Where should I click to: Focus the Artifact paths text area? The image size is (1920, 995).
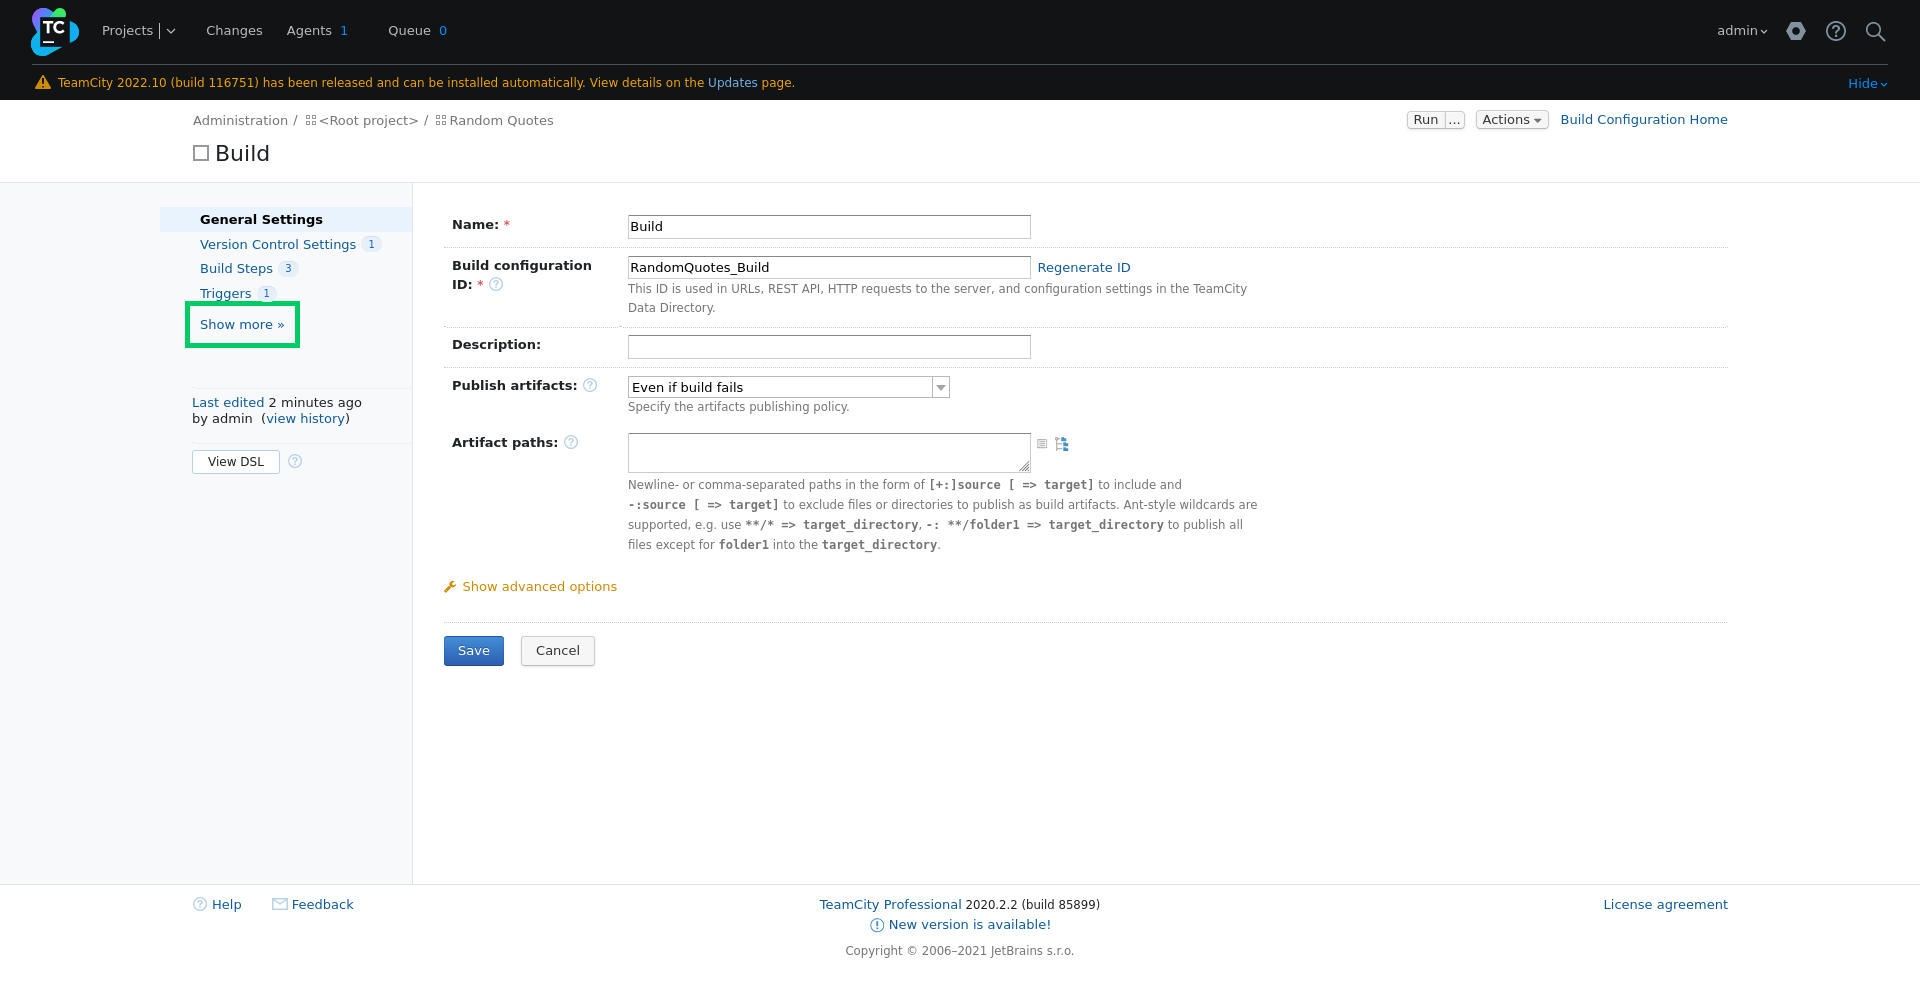(x=829, y=453)
